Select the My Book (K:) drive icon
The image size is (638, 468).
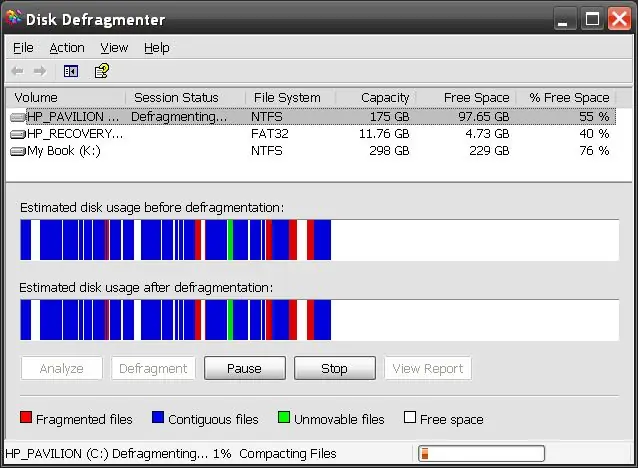click(17, 151)
